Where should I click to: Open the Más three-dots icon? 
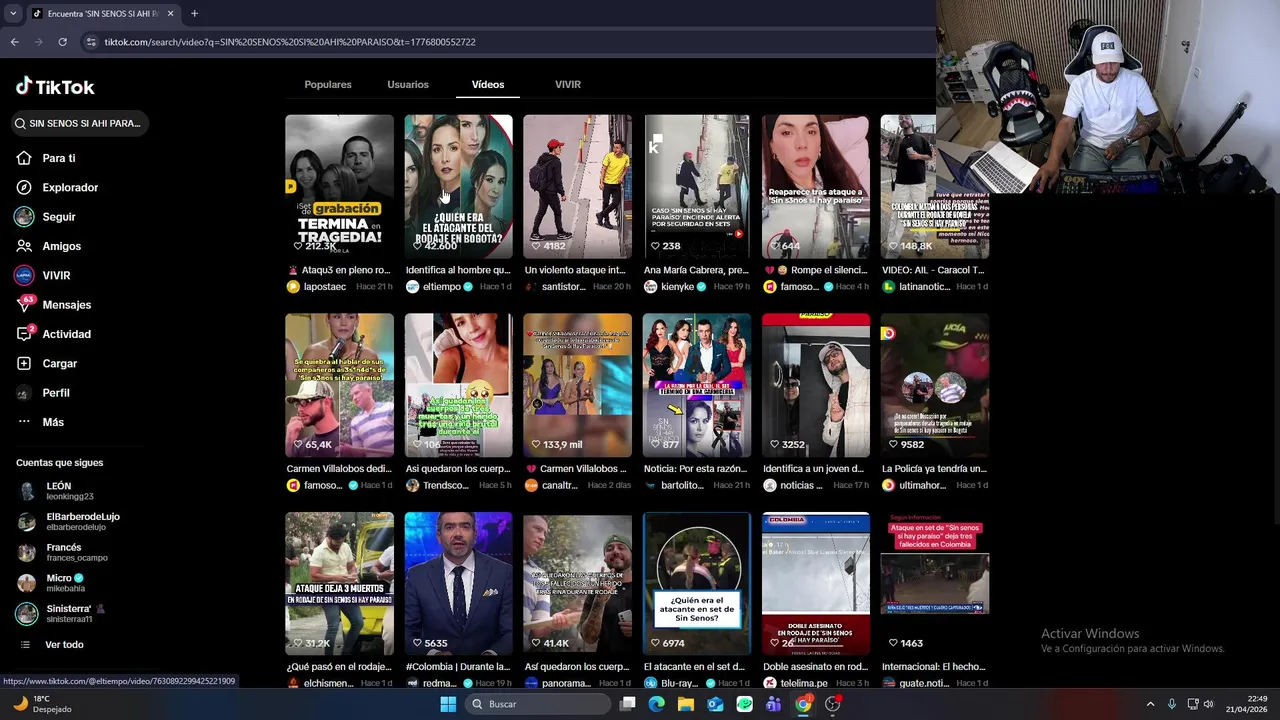pyautogui.click(x=24, y=422)
